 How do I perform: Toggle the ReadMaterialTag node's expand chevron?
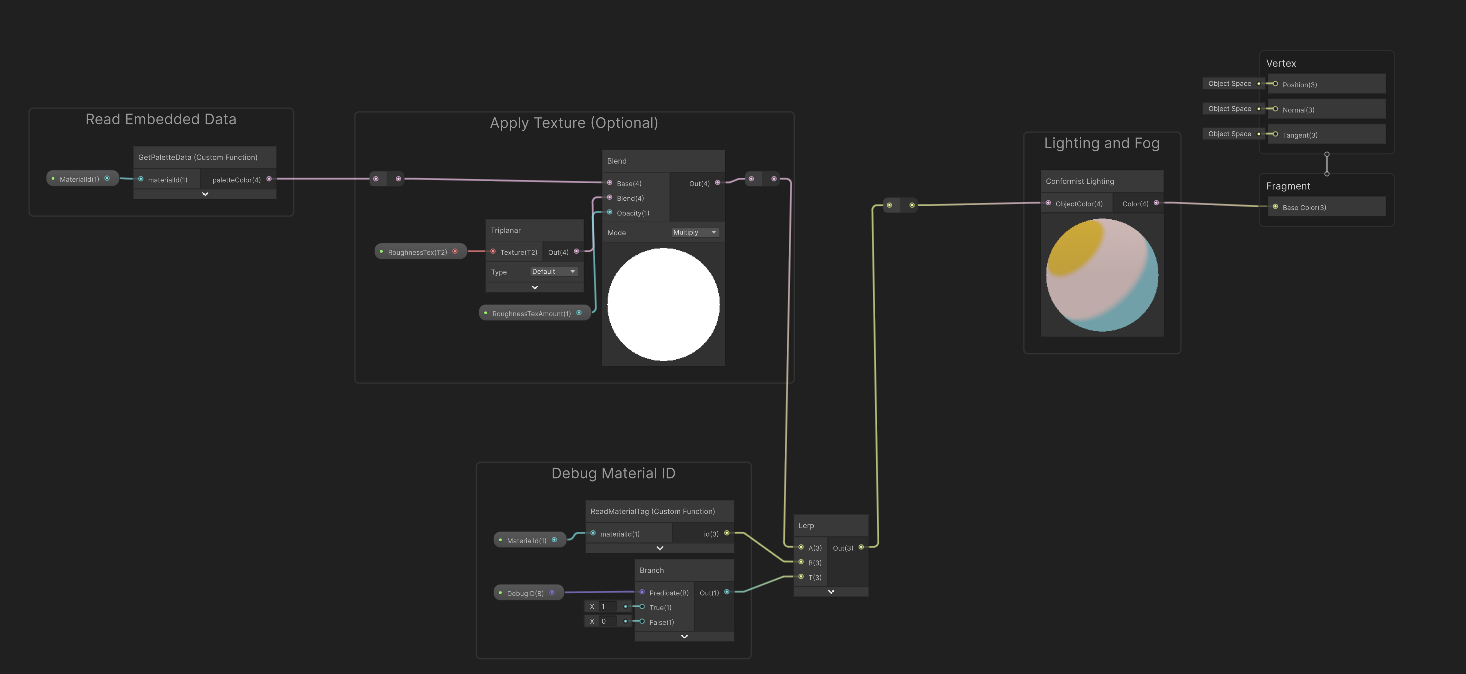(660, 547)
